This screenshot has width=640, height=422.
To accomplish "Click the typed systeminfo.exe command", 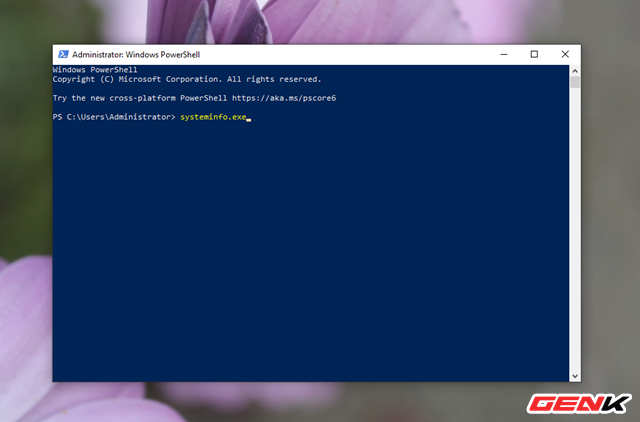I will click(x=213, y=117).
